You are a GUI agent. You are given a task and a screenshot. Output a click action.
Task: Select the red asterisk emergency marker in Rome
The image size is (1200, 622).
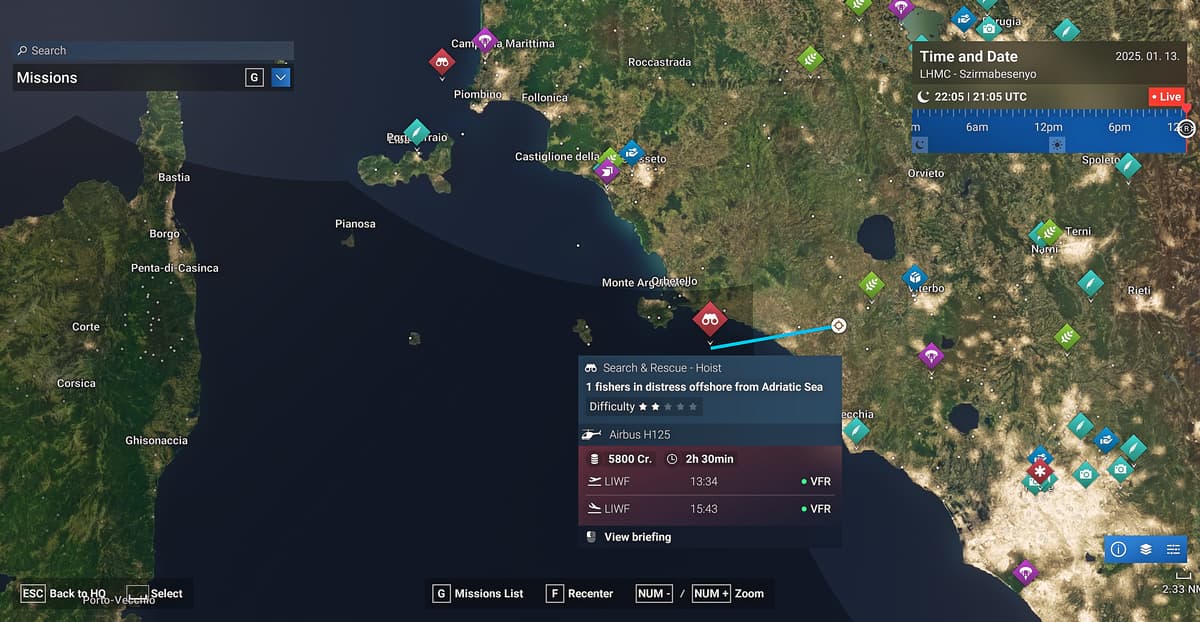(1041, 471)
